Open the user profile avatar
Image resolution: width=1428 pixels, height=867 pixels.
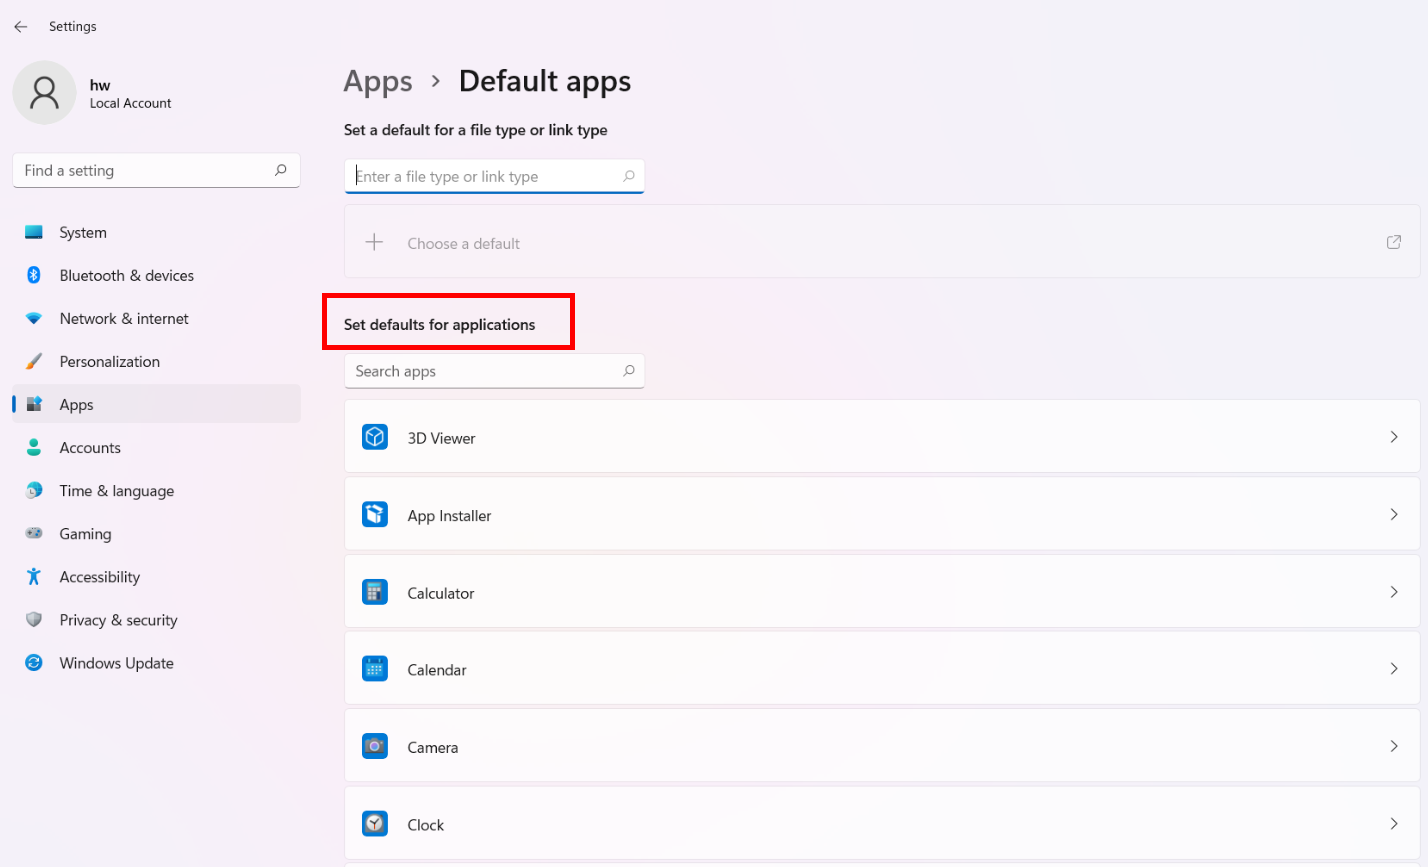(44, 93)
